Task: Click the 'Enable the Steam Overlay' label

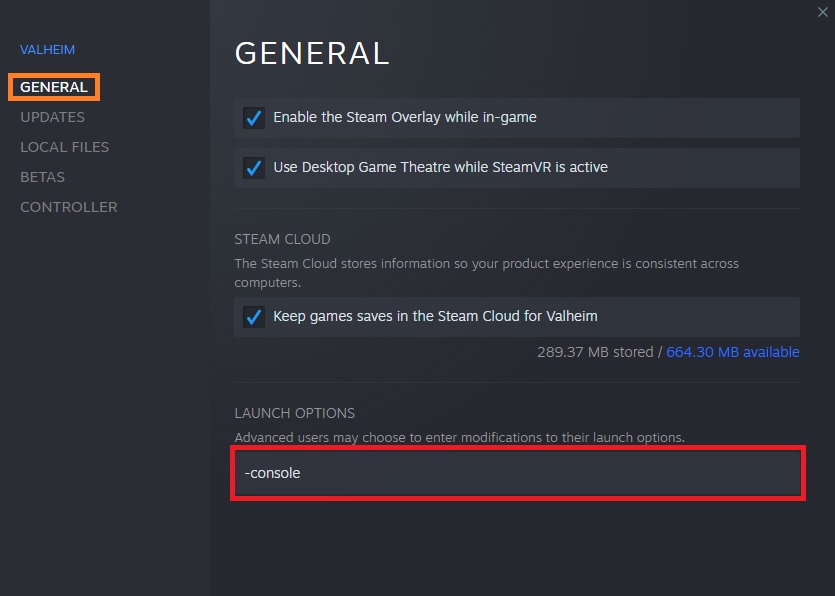Action: click(404, 117)
